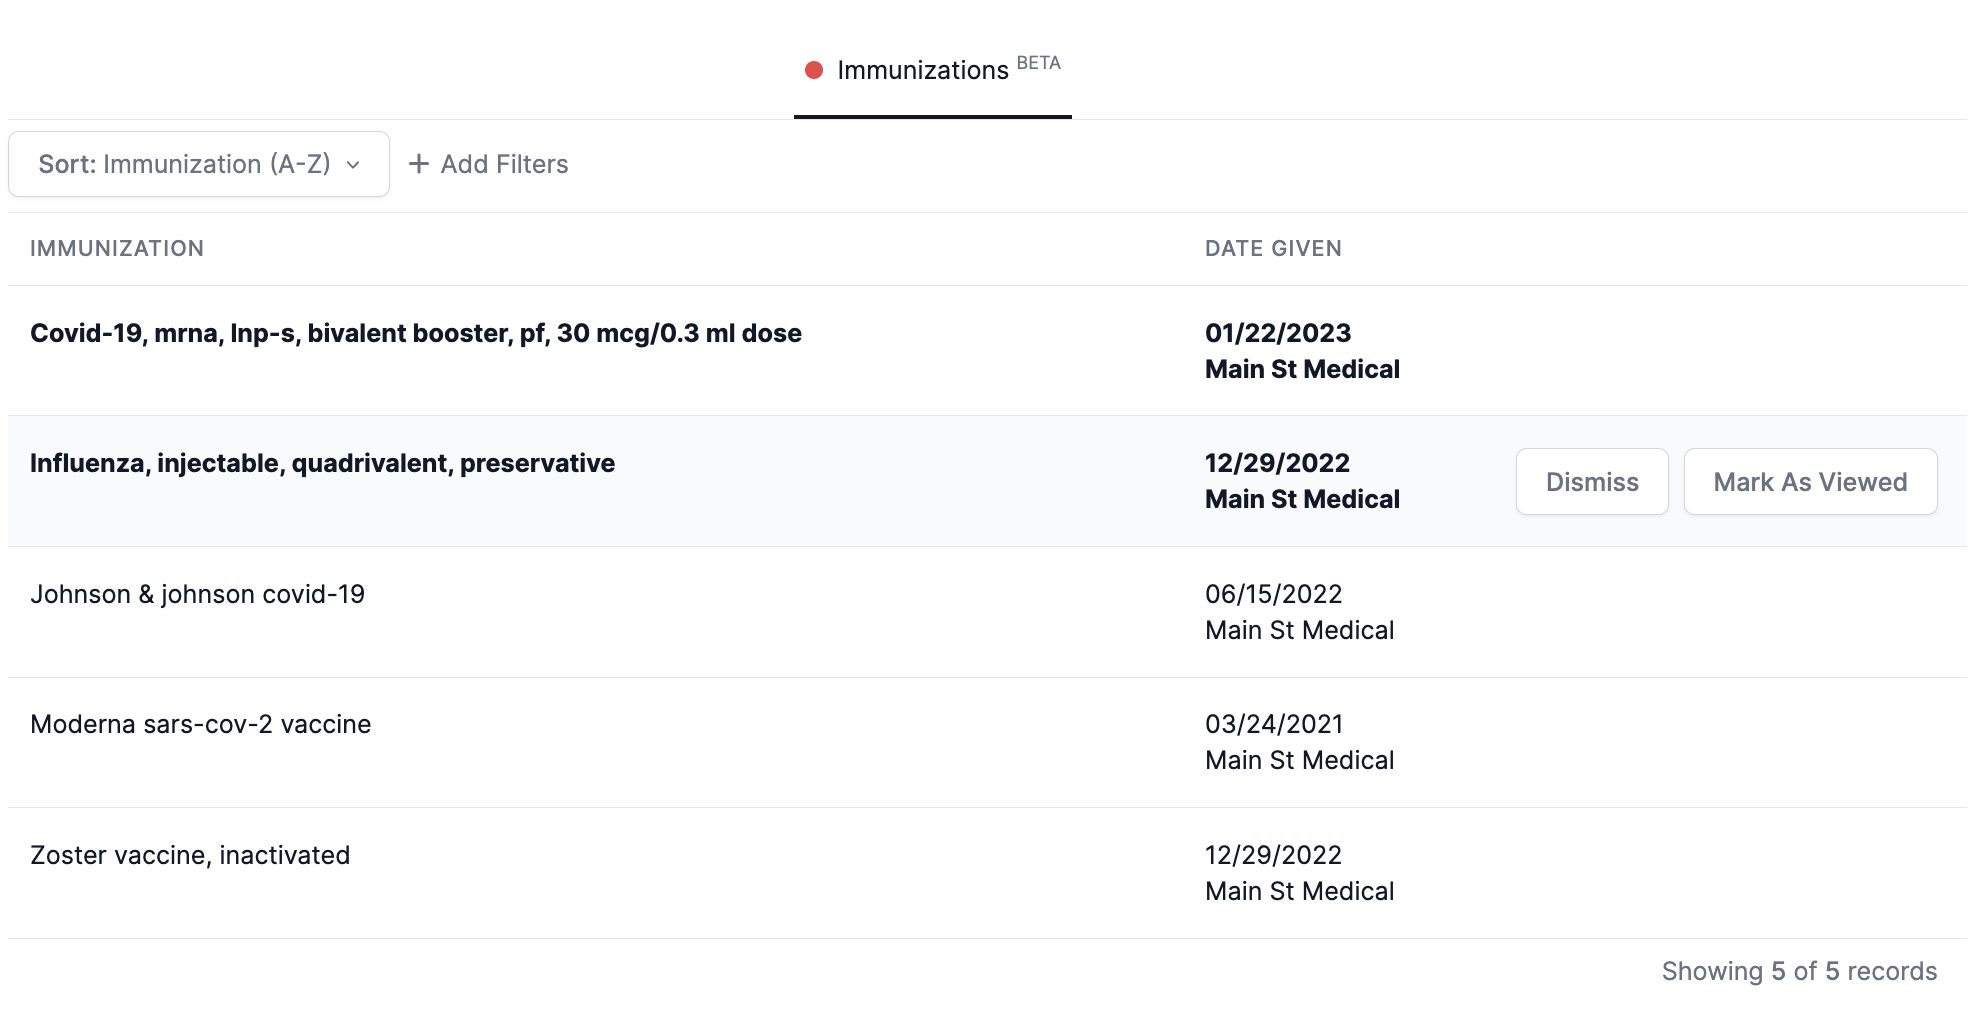Image resolution: width=1988 pixels, height=1022 pixels.
Task: Select the Influenza, injectable, quadrivalent row
Action: 322,463
